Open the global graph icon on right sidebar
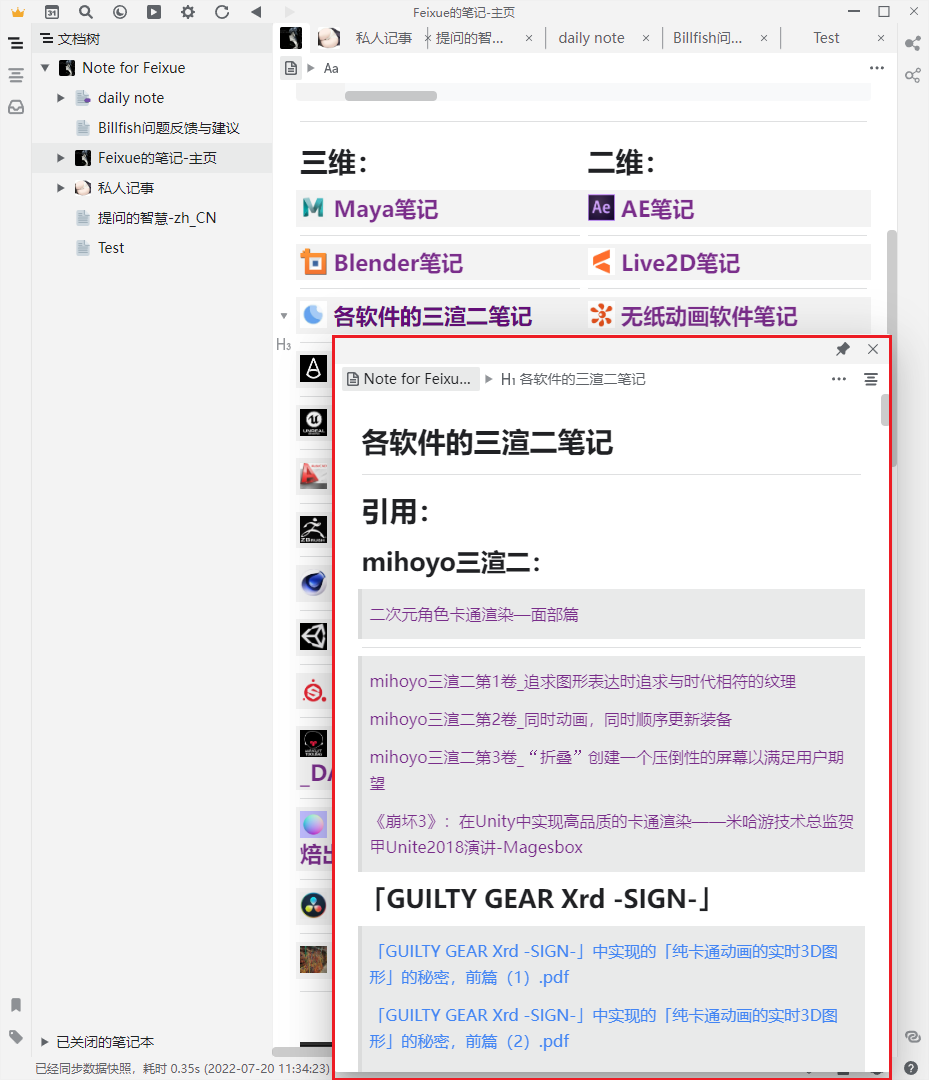Image resolution: width=929 pixels, height=1080 pixels. [x=912, y=44]
